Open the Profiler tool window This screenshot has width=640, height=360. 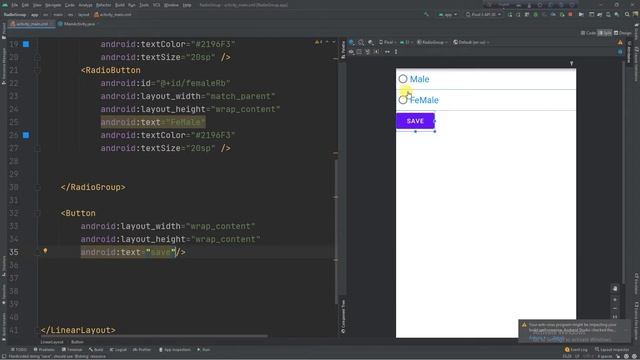tap(142, 350)
